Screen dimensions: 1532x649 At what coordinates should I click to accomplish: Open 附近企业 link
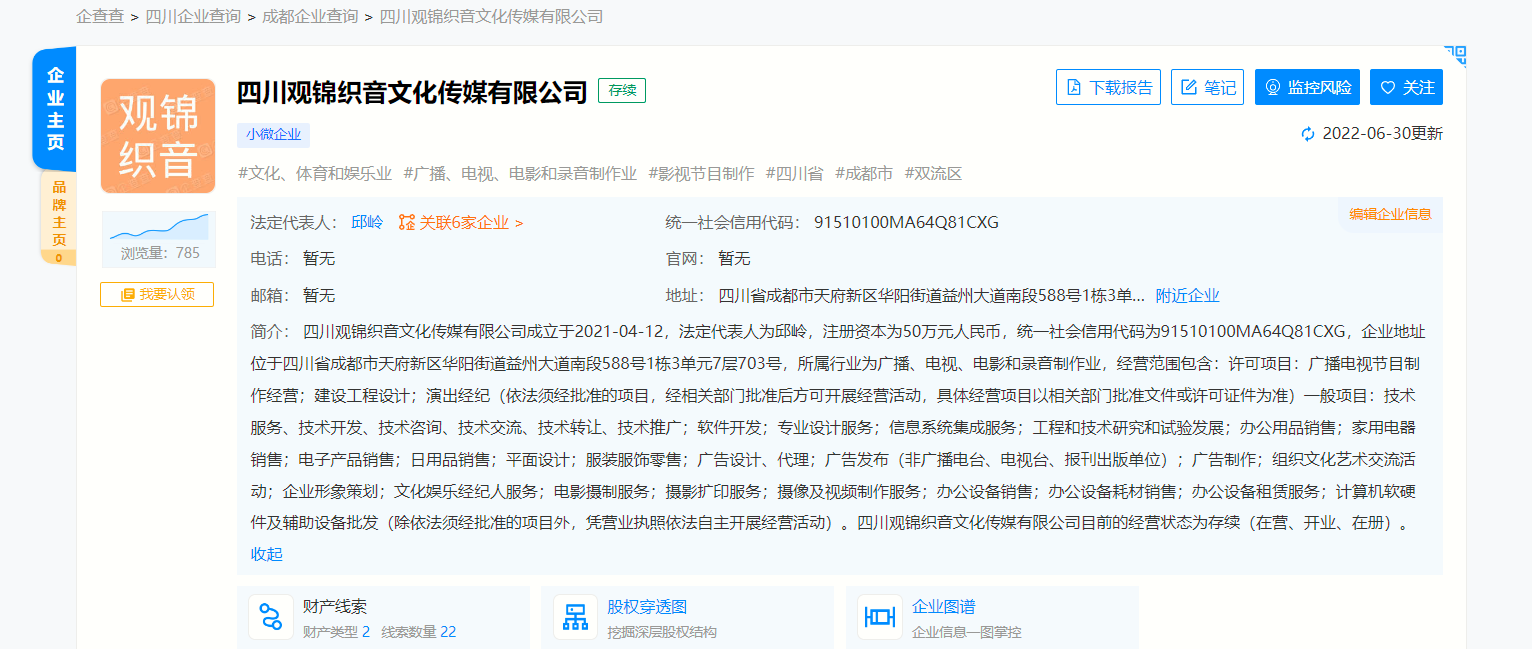point(1188,295)
